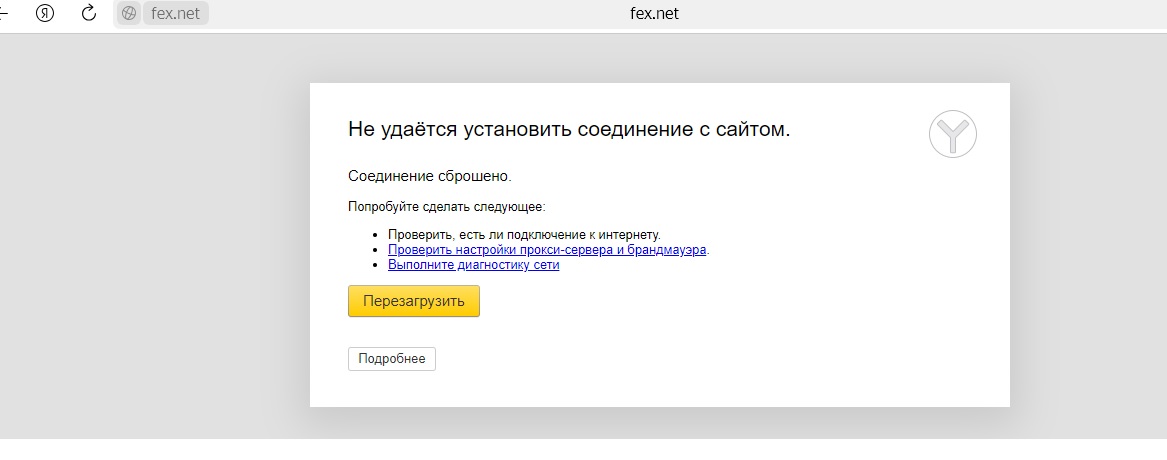Click the fex.net domain chip in address bar

[x=175, y=14]
